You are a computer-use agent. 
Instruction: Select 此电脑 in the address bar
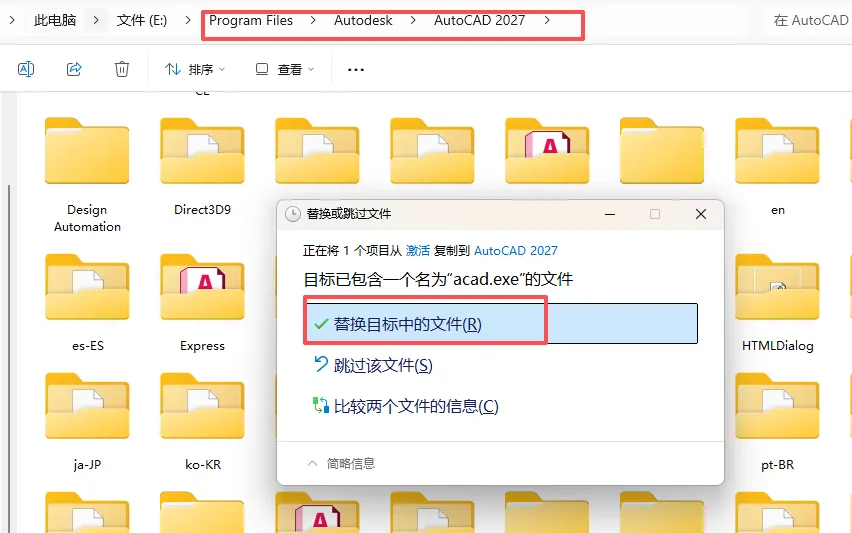[55, 21]
